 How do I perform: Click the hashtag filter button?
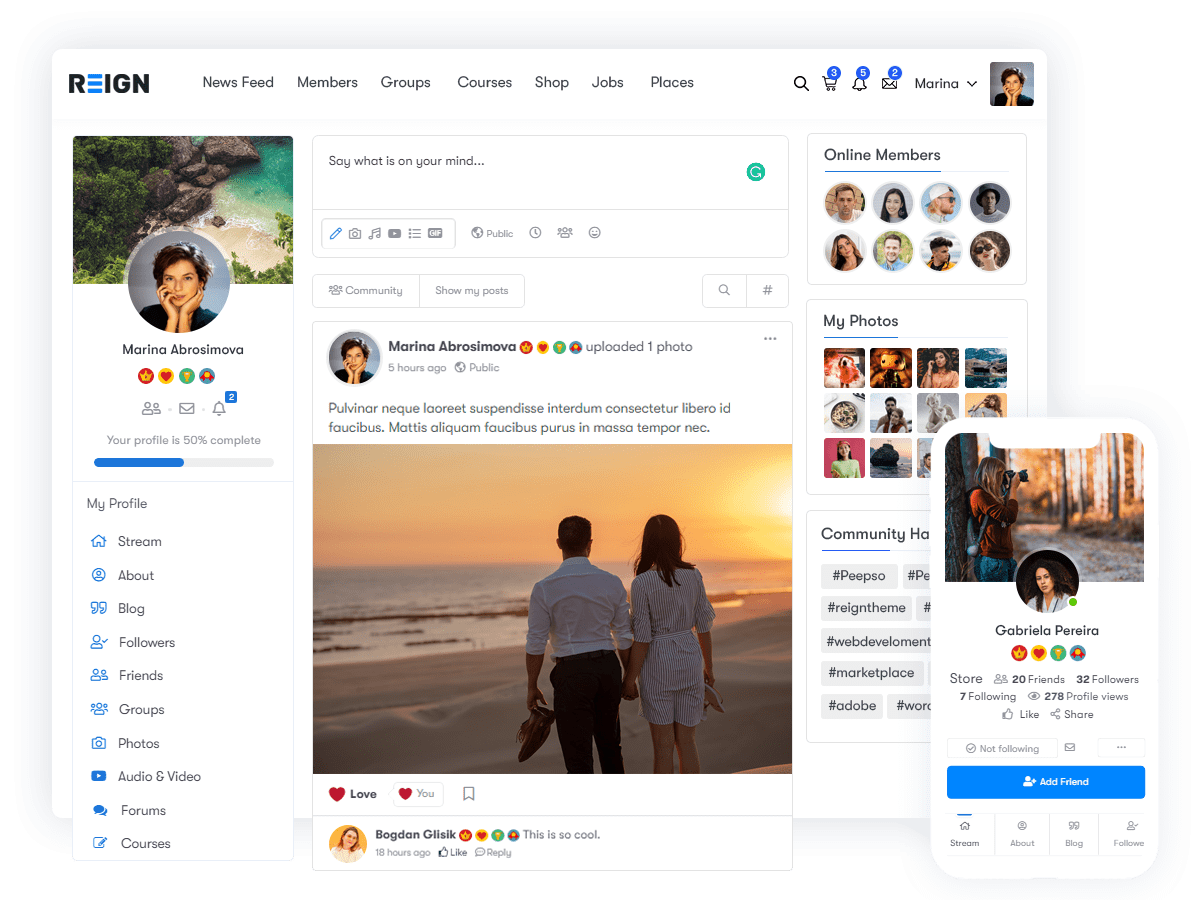click(767, 291)
